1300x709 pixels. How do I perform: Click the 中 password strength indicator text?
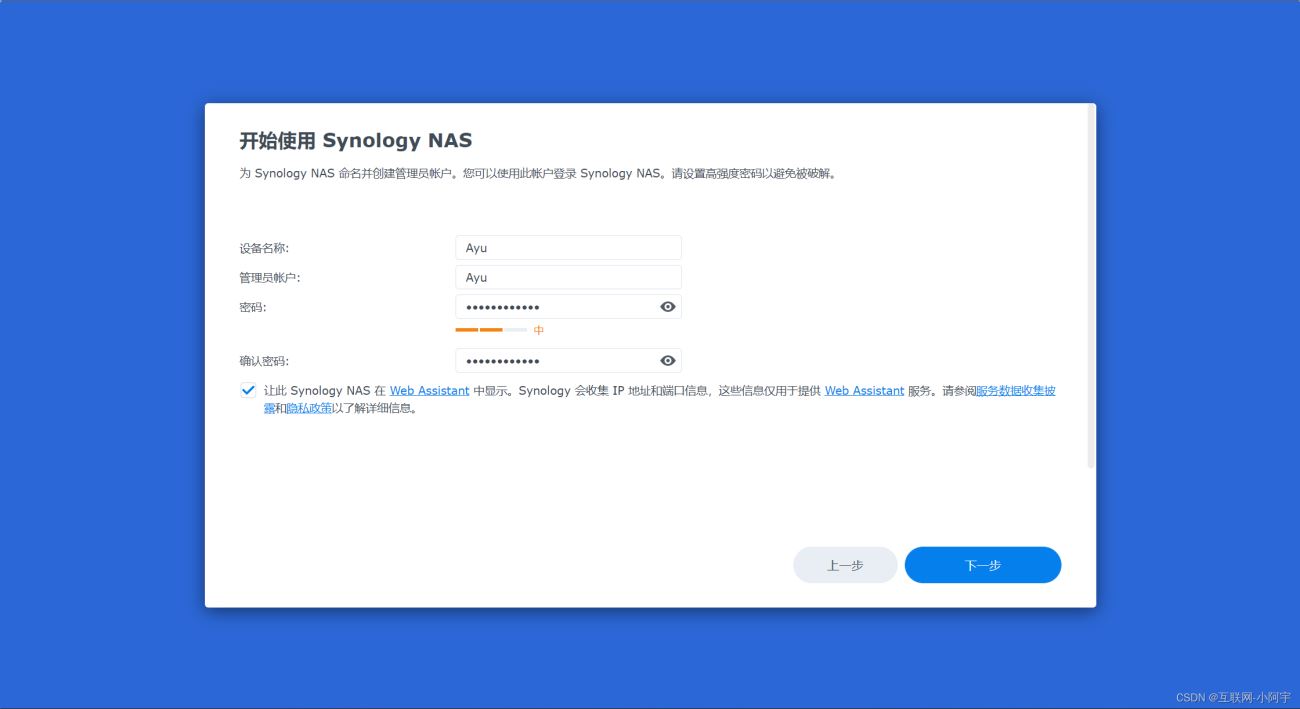(539, 330)
